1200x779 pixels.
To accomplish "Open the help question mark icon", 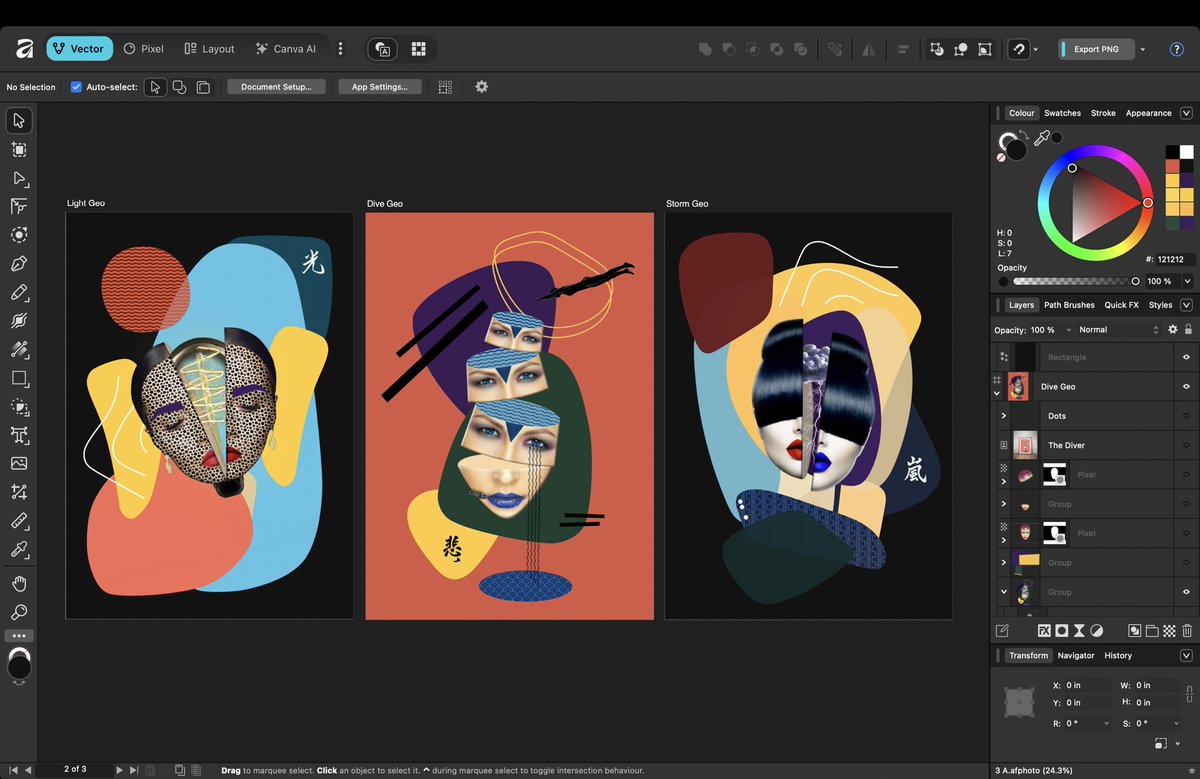I will (x=1176, y=49).
